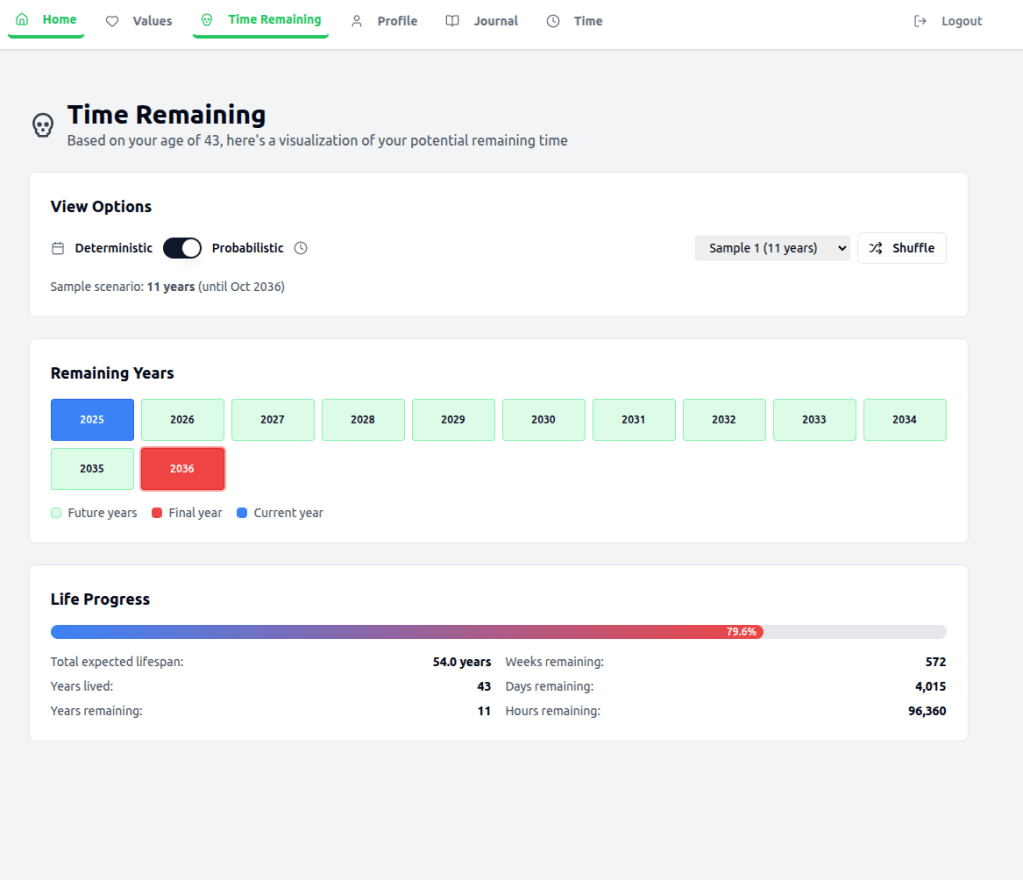Click the person icon beside Profile
This screenshot has width=1023, height=880.
coord(357,21)
